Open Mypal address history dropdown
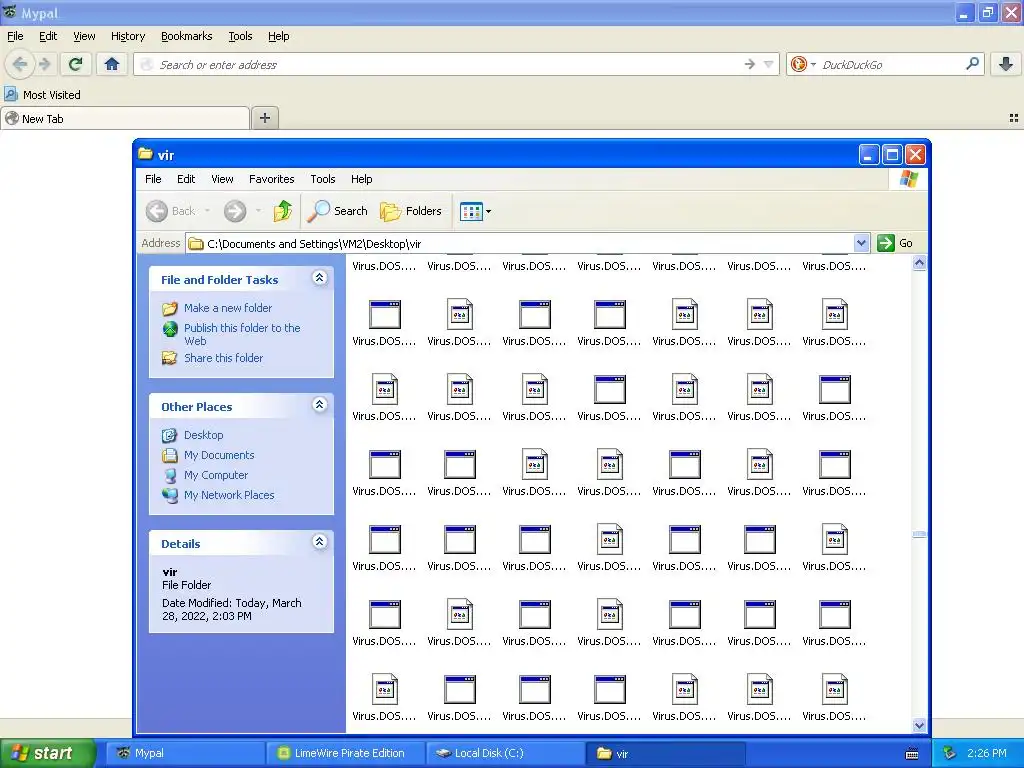Viewport: 1024px width, 768px height. (769, 64)
